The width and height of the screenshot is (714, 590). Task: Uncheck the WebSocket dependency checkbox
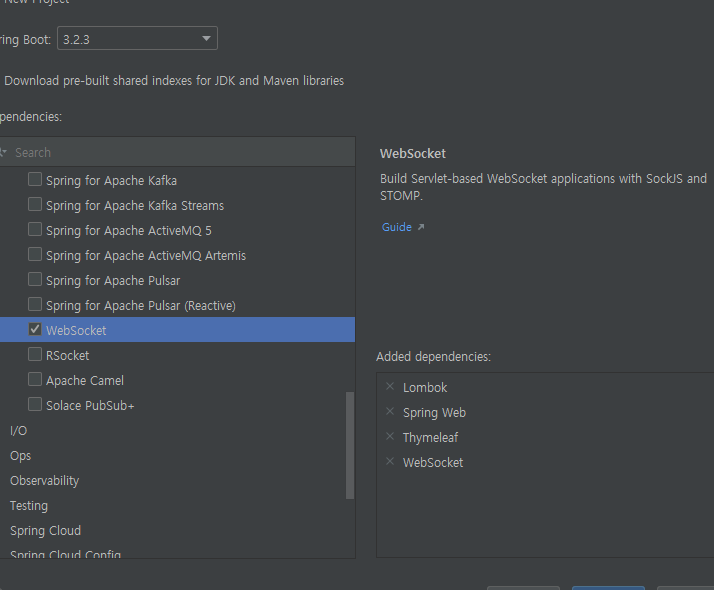pyautogui.click(x=35, y=330)
